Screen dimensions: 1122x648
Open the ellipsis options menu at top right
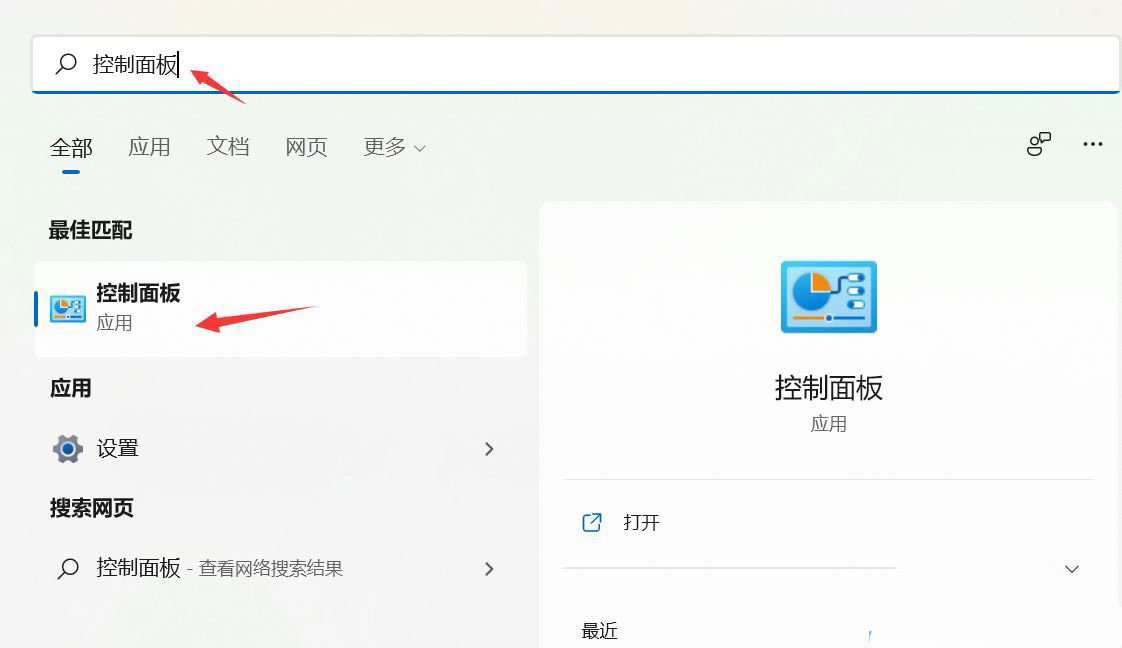1092,145
